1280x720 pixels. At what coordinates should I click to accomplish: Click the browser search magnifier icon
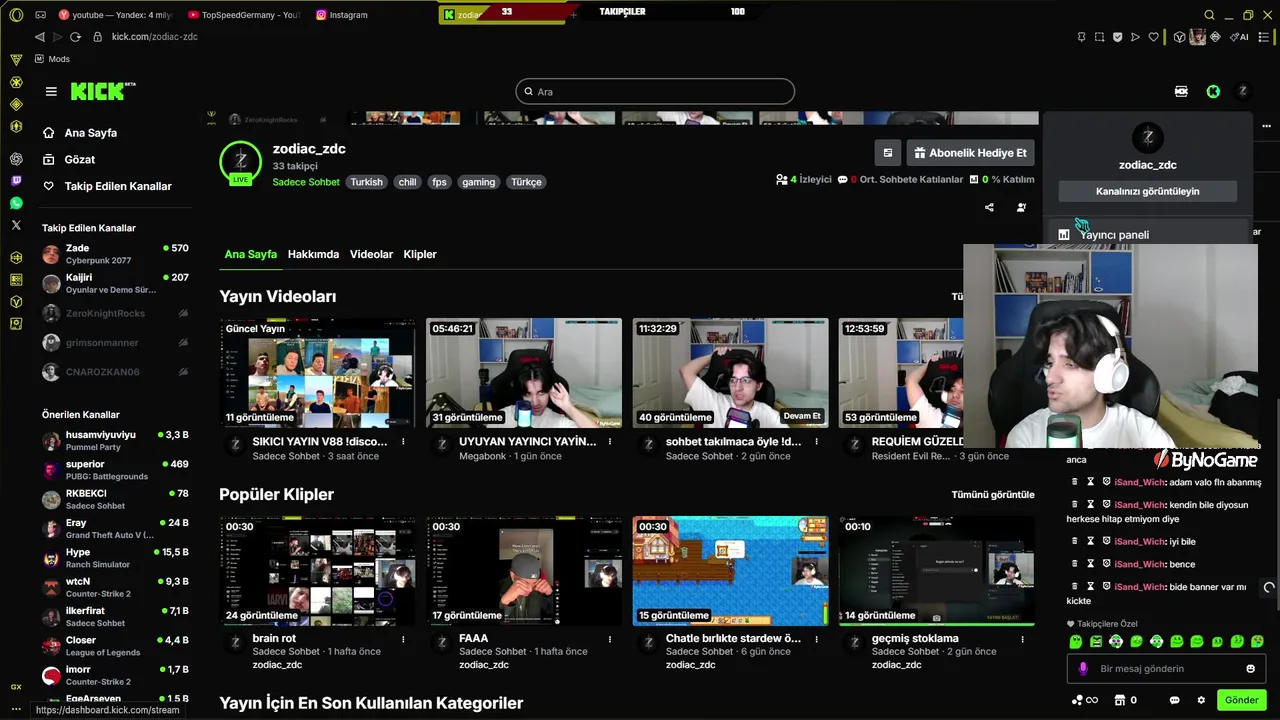pyautogui.click(x=1209, y=15)
